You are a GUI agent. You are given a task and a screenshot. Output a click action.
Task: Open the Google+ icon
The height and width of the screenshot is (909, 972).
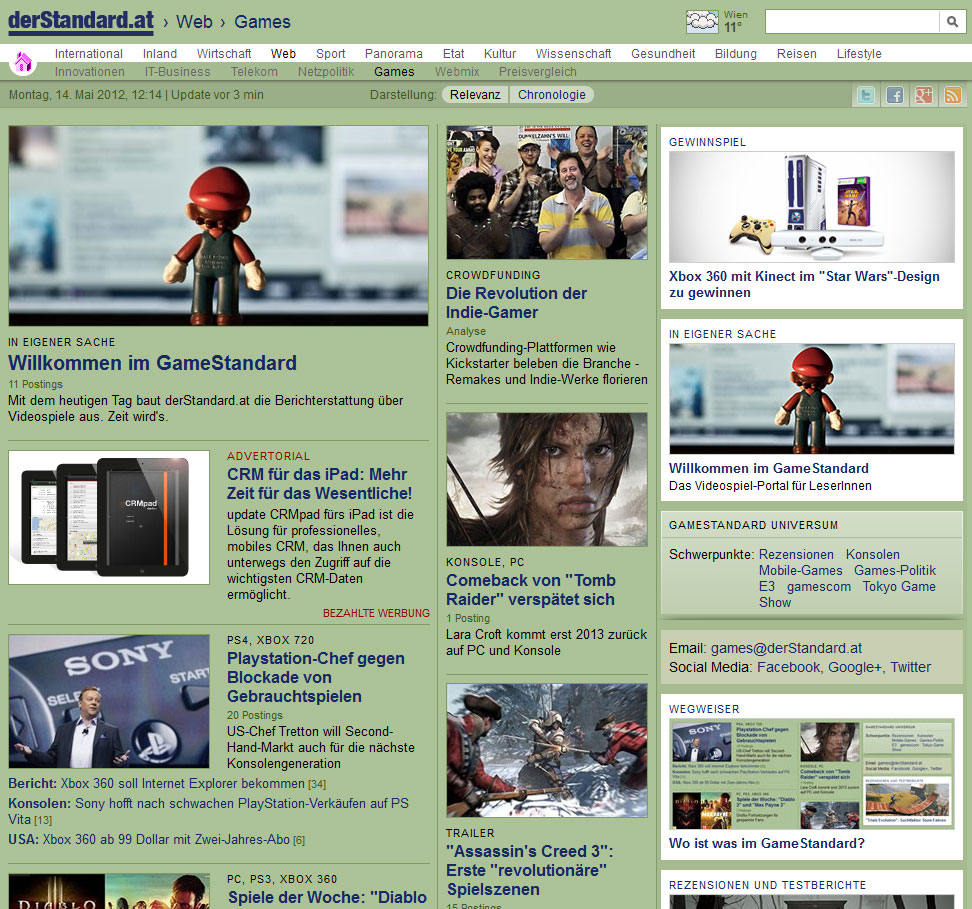click(x=923, y=95)
